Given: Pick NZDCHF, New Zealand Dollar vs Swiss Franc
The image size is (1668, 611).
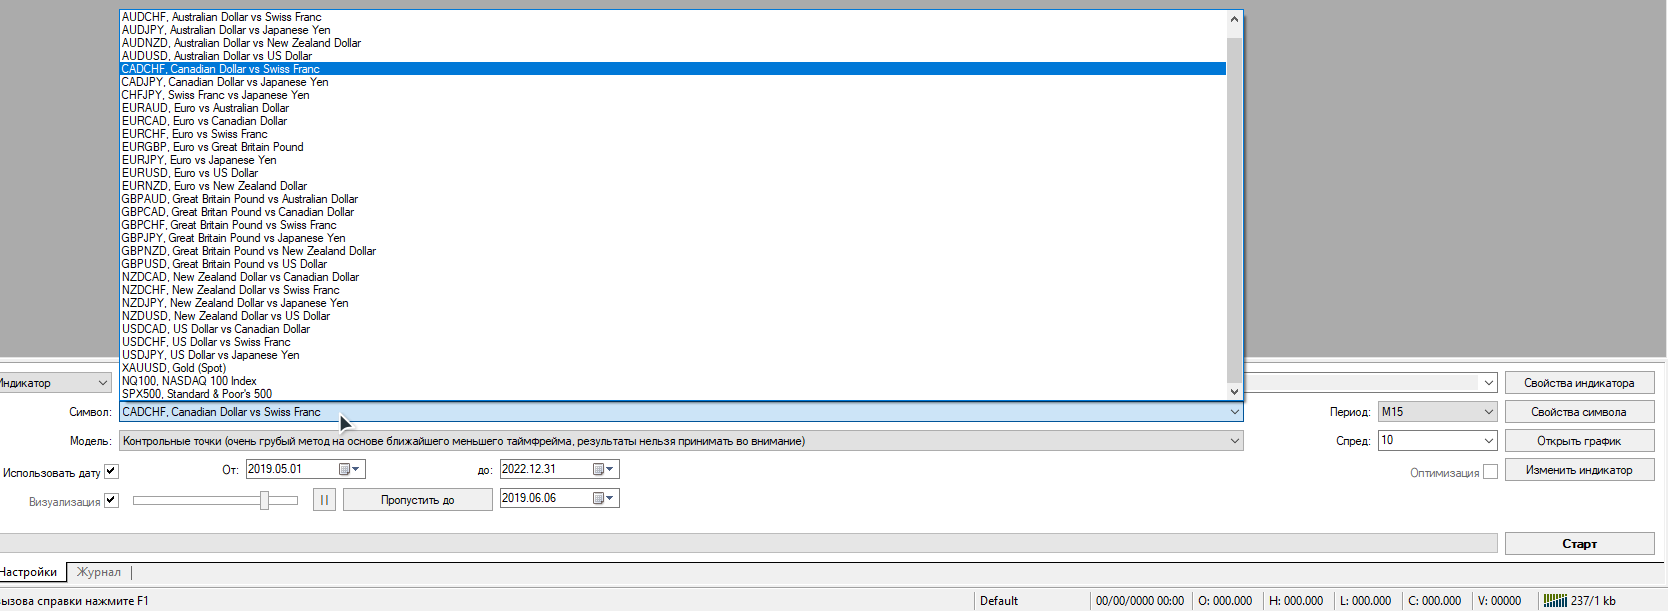Looking at the screenshot, I should pyautogui.click(x=673, y=290).
